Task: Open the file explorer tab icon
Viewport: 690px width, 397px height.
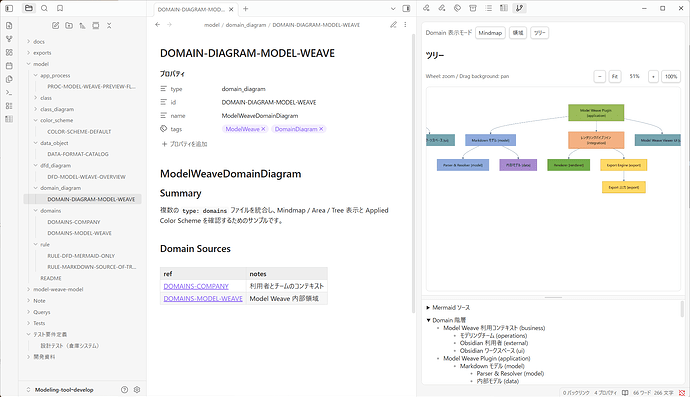Action: [x=29, y=8]
